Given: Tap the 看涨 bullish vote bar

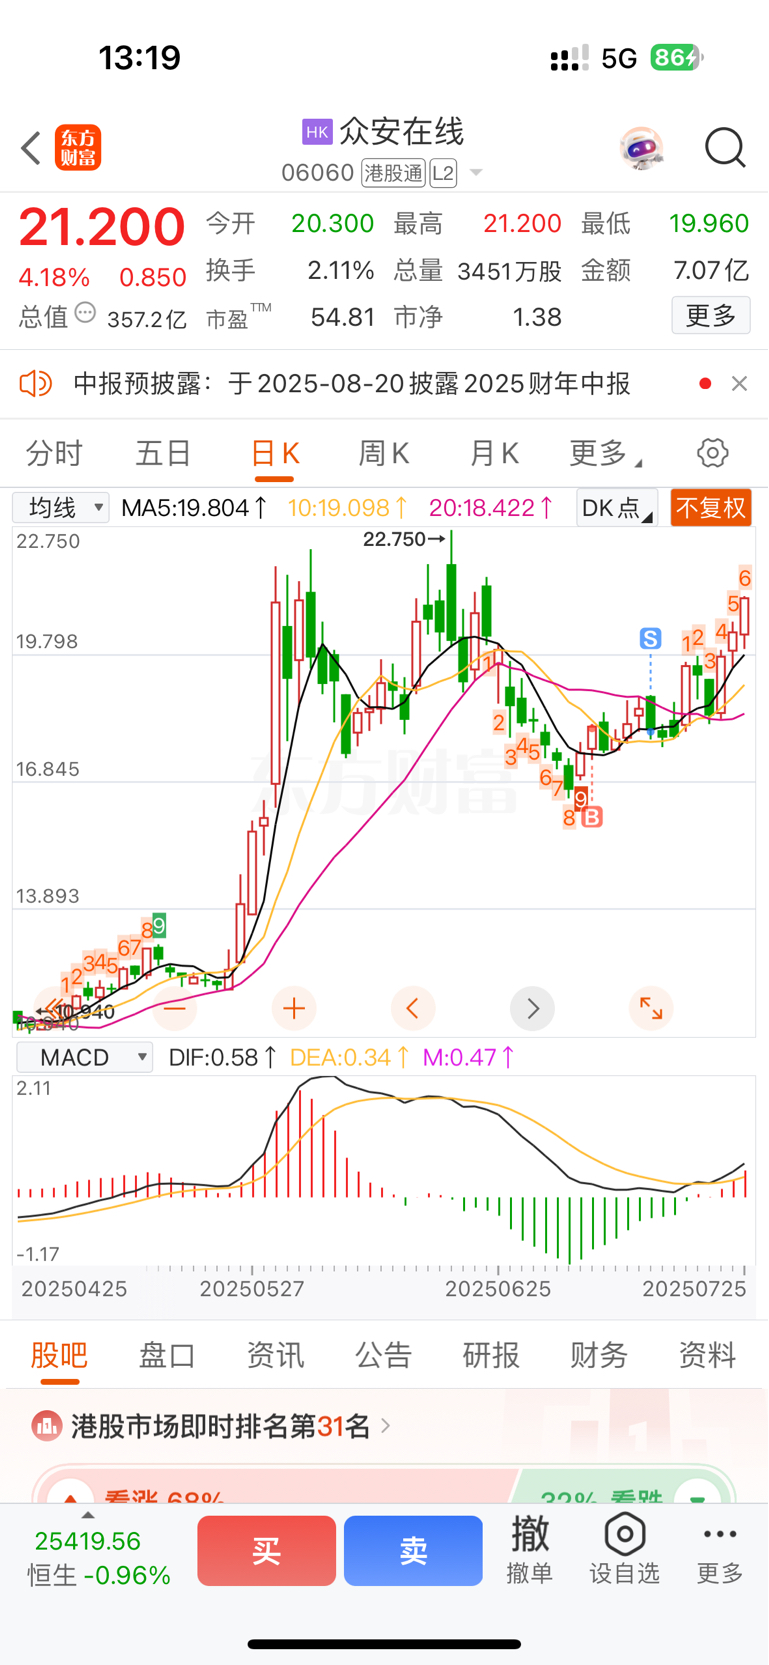Looking at the screenshot, I should [273, 1486].
